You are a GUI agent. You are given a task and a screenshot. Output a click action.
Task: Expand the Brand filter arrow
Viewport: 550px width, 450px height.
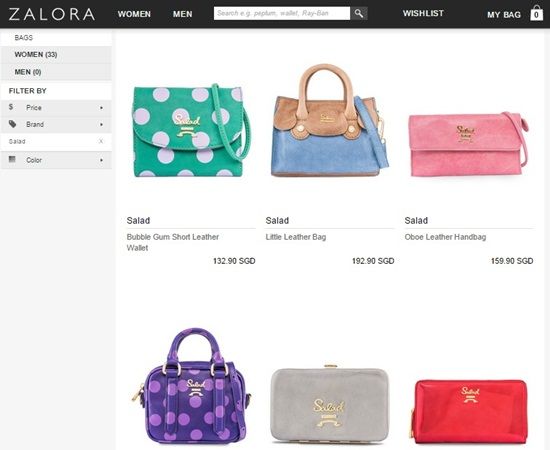(101, 125)
